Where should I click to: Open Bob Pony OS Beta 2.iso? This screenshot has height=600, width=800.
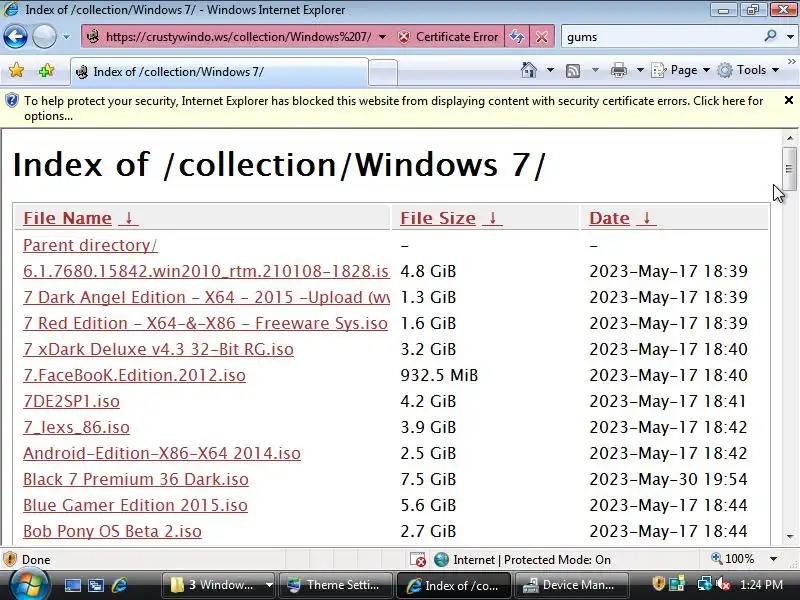tap(112, 531)
